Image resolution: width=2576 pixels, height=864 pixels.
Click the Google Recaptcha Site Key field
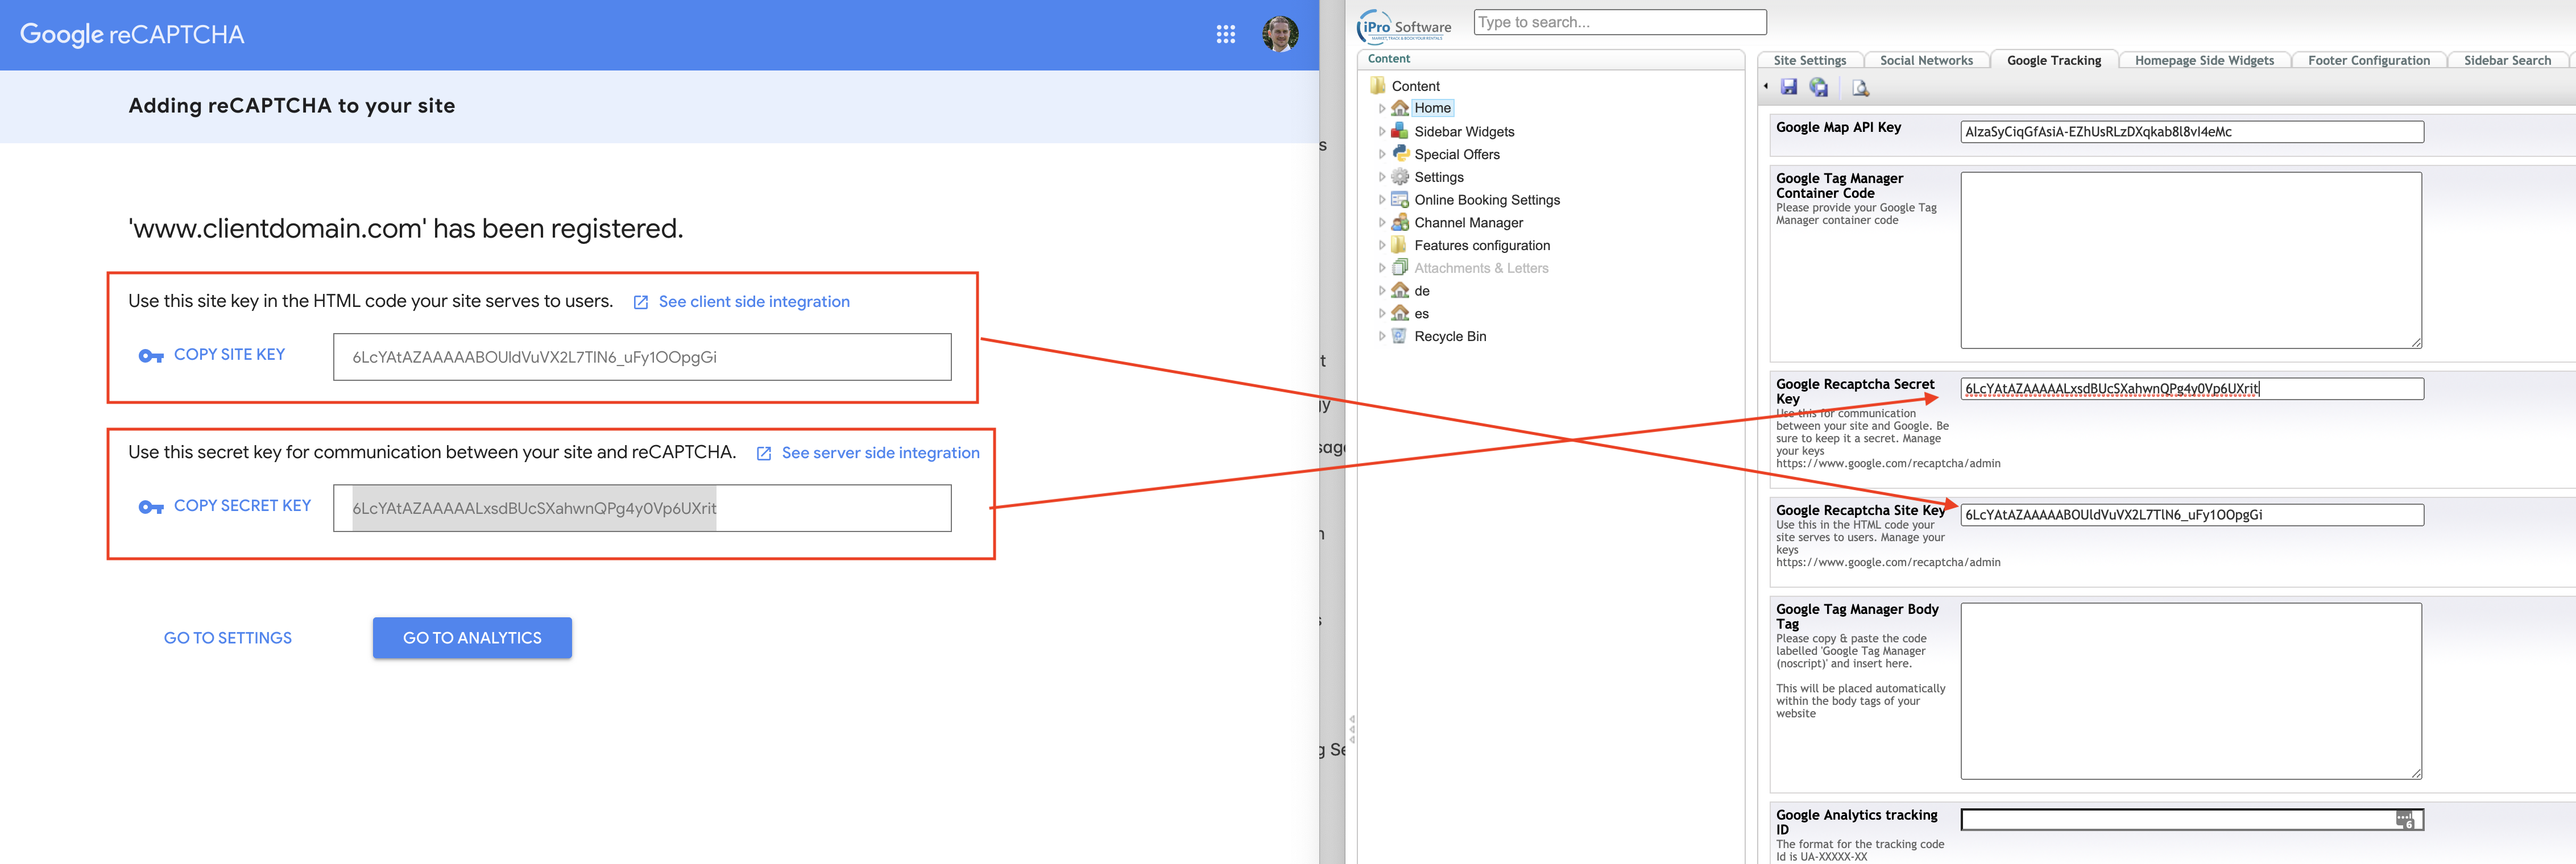point(2191,515)
